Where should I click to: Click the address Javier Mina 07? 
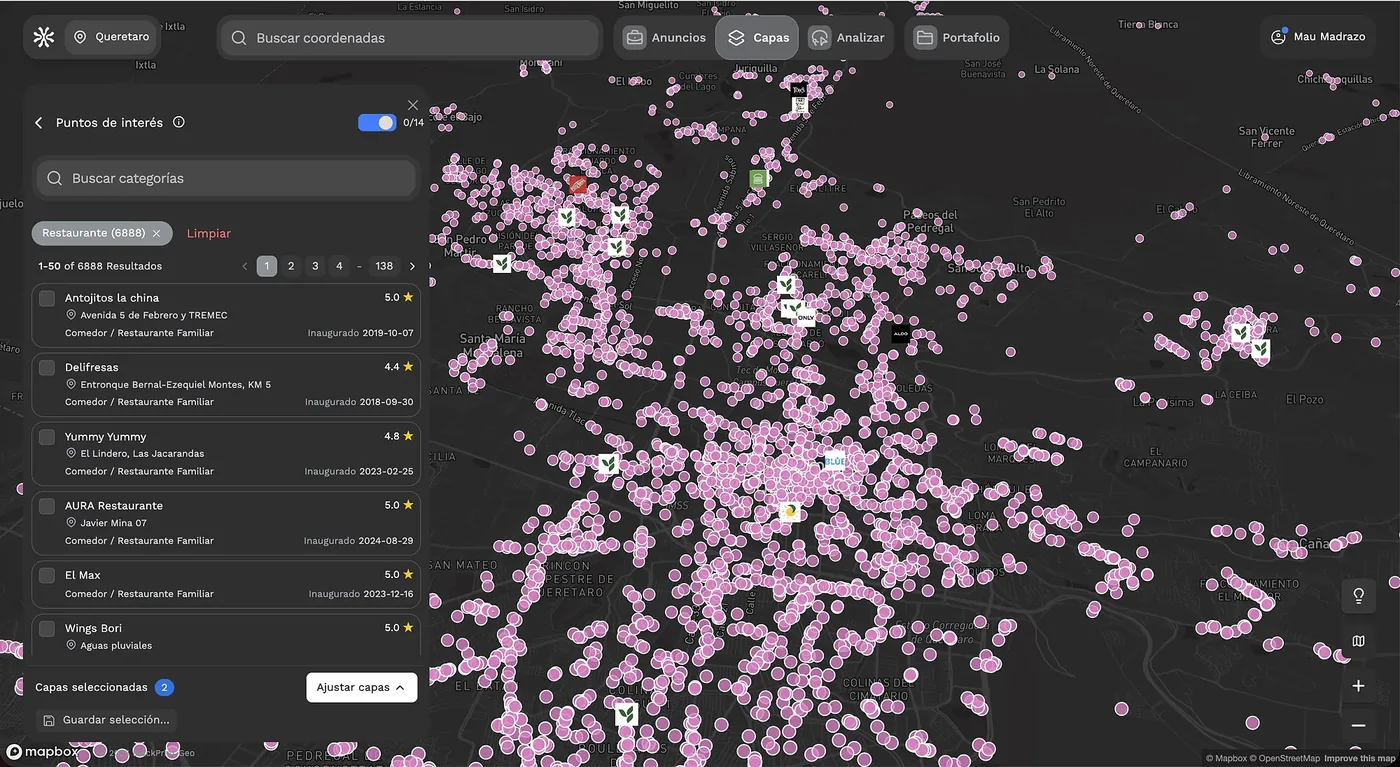coord(113,523)
